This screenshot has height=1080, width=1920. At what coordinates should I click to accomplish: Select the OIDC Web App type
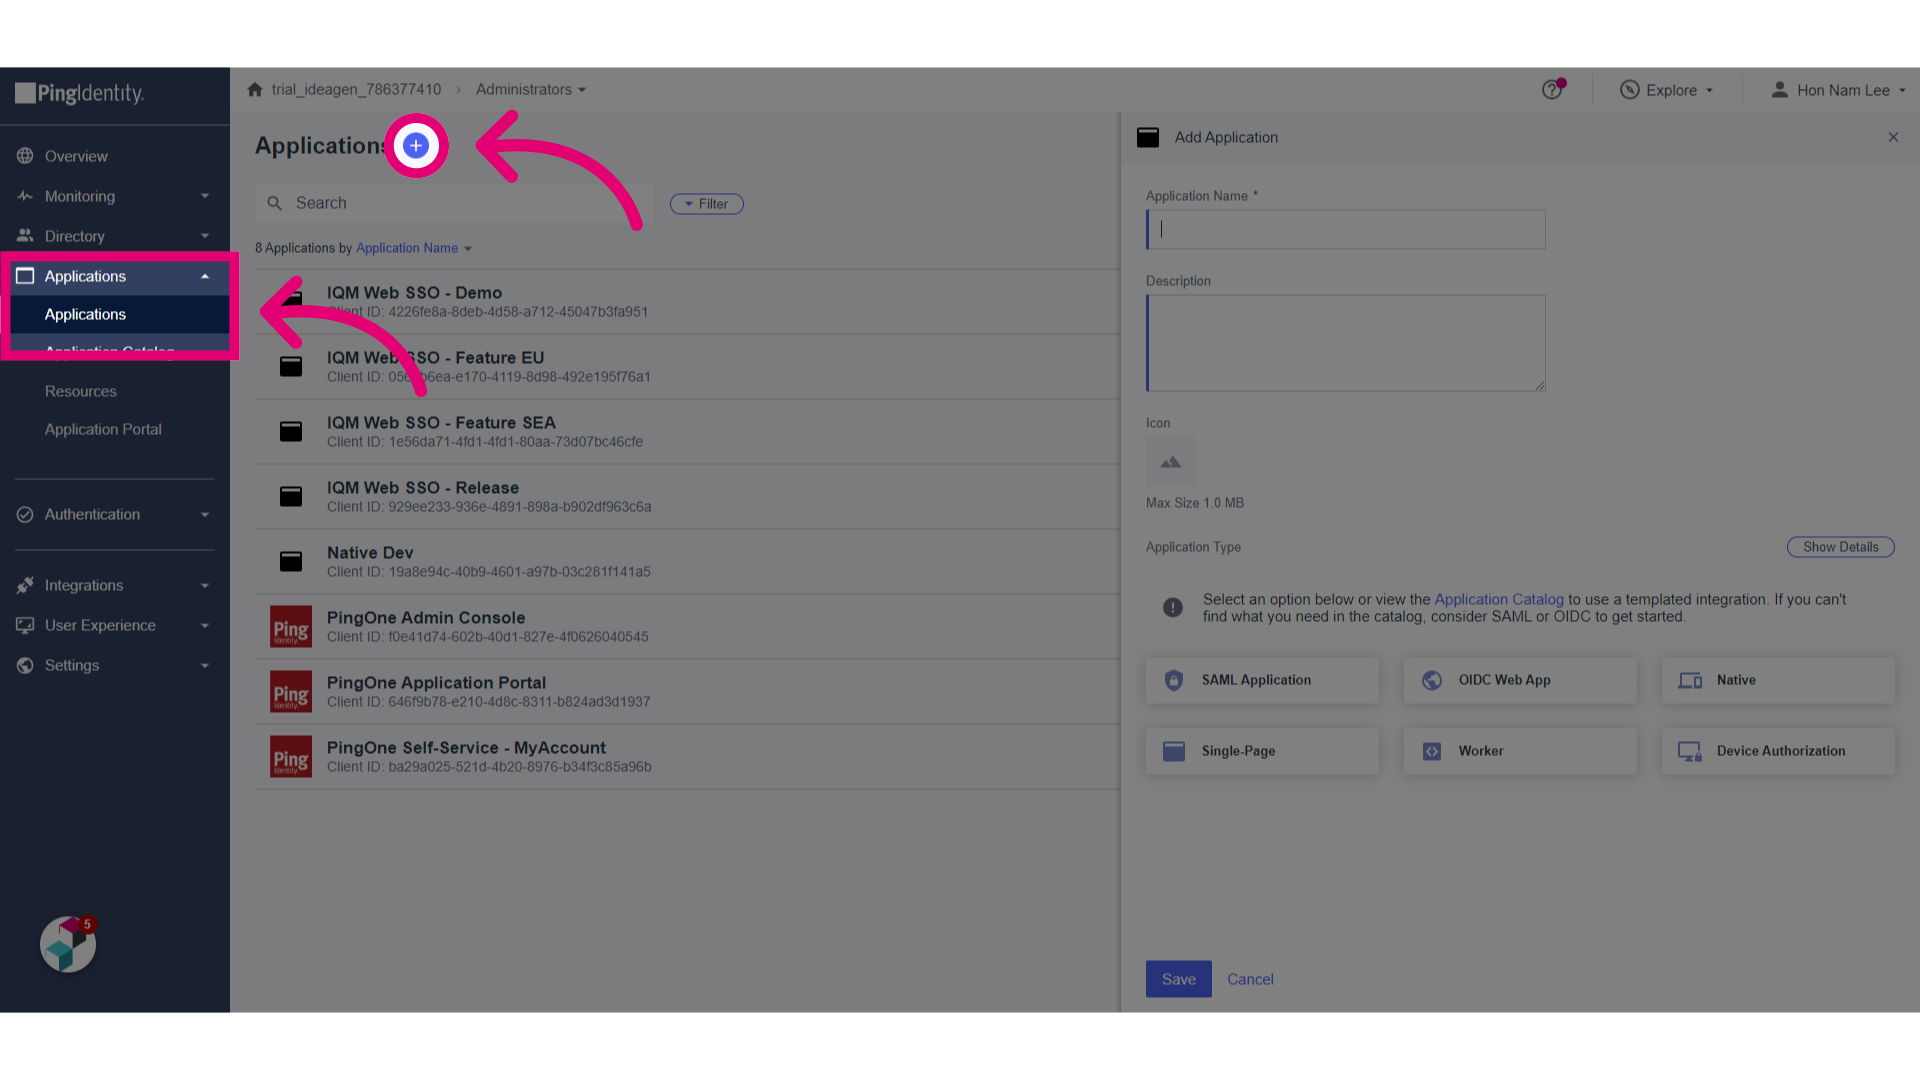(x=1520, y=680)
